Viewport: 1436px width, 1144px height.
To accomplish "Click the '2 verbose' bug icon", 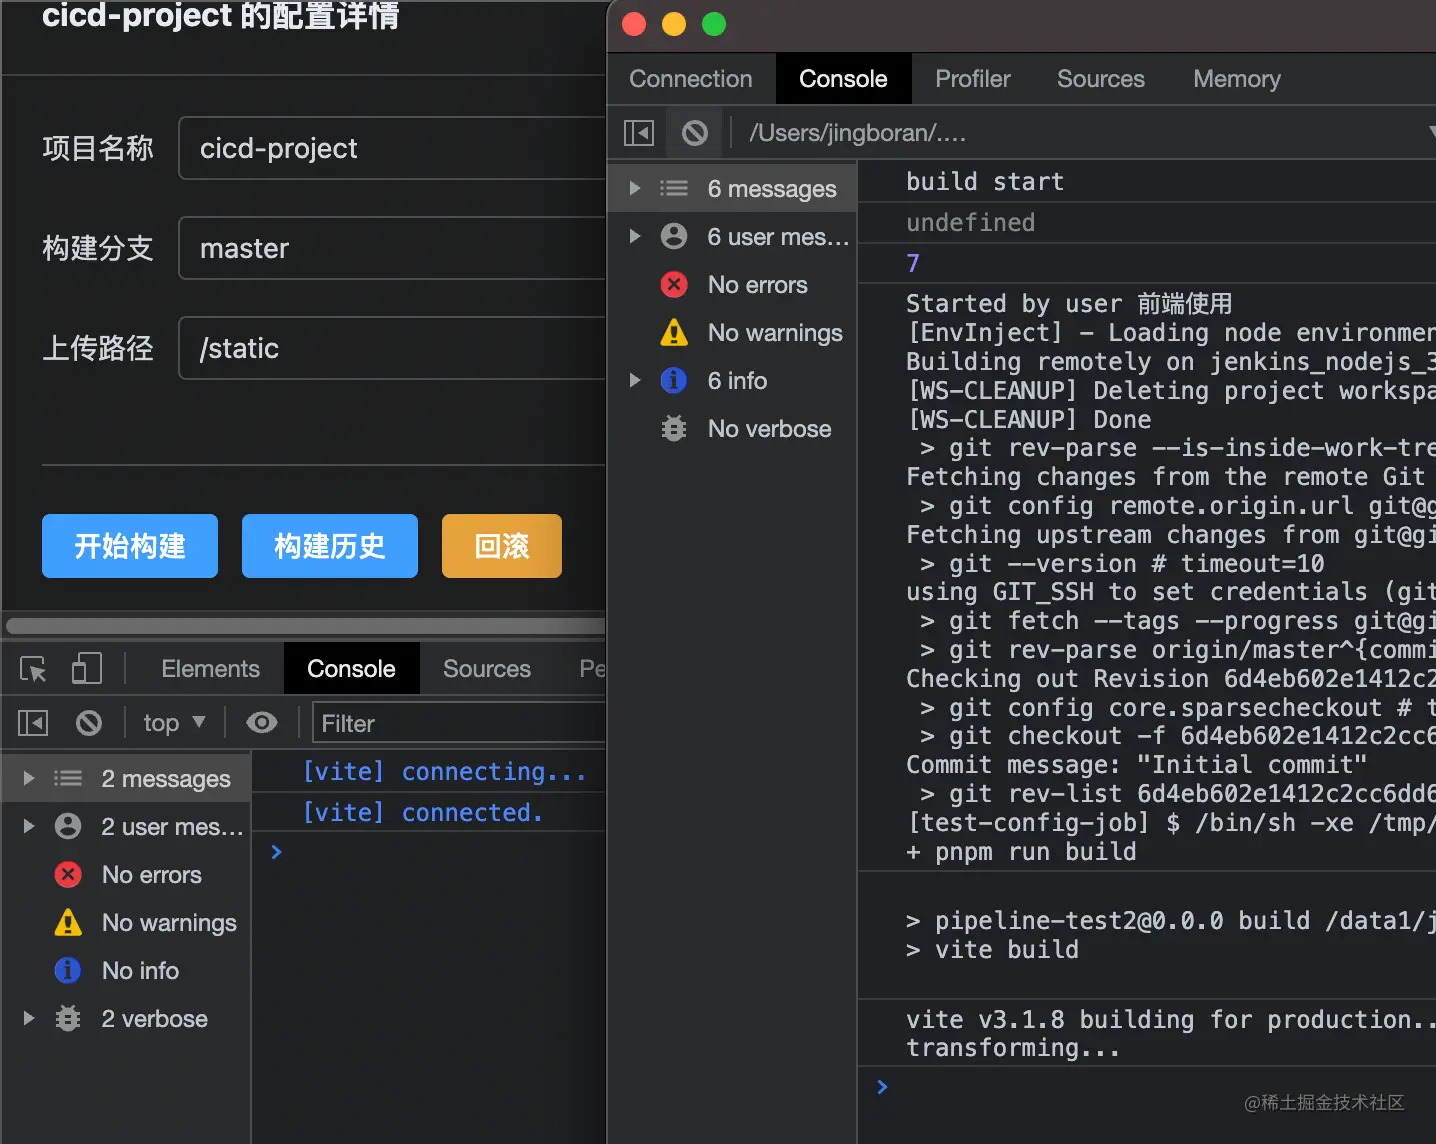I will (68, 1018).
